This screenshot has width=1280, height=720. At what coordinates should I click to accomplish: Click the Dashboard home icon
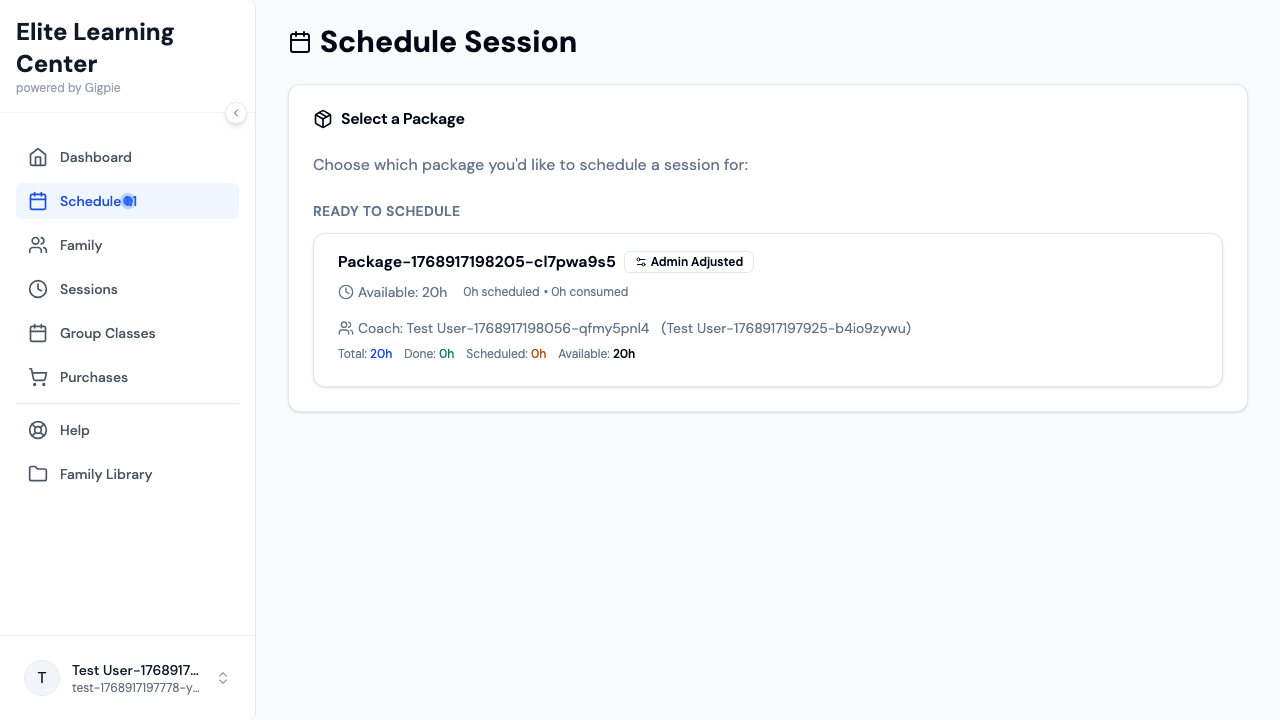[x=38, y=157]
